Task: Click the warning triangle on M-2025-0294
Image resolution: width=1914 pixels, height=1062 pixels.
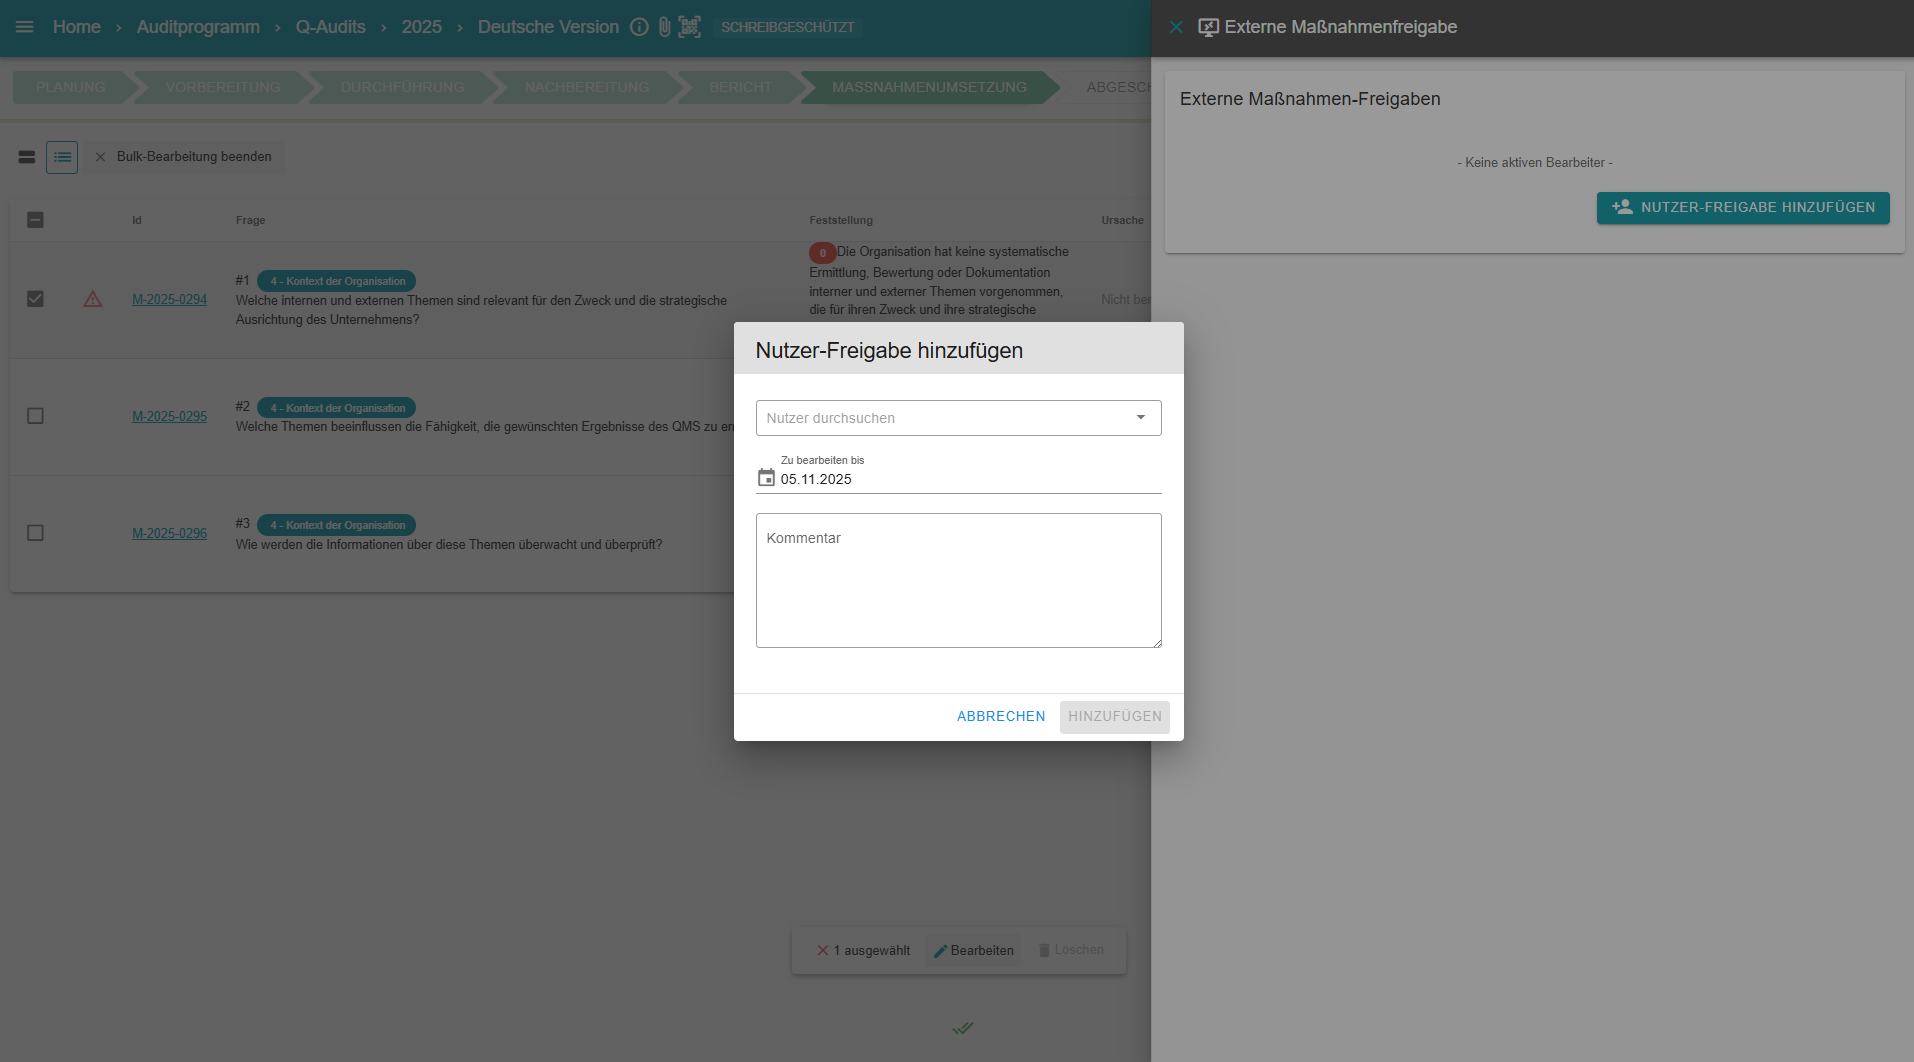Action: click(x=93, y=299)
